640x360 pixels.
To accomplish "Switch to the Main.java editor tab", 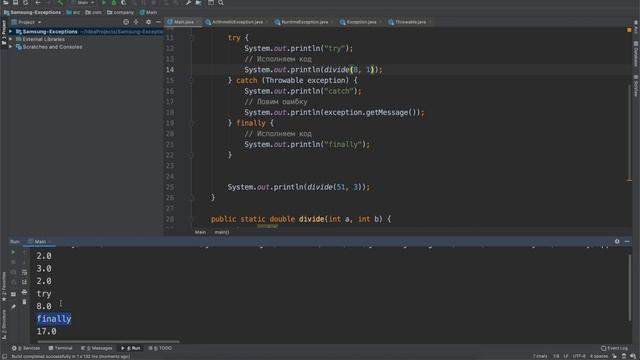I will pos(183,22).
